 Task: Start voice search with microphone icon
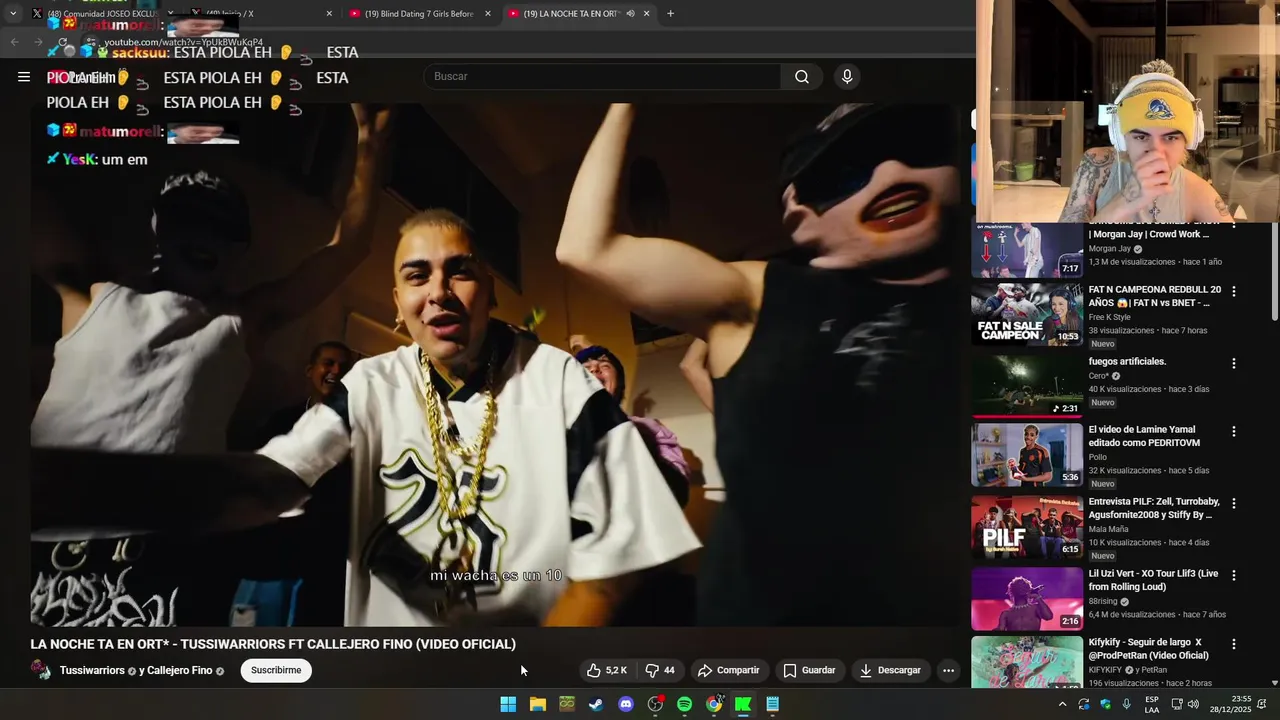click(847, 77)
